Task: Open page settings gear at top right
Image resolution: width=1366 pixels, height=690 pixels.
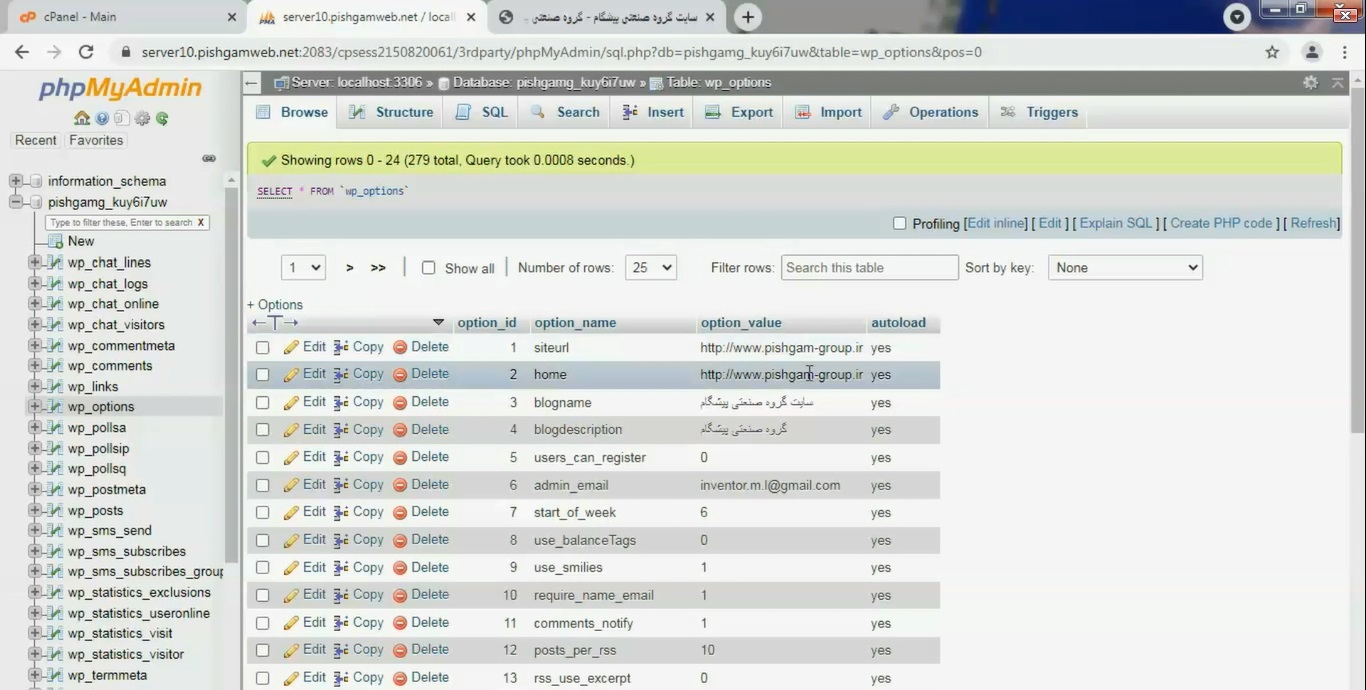Action: (x=1310, y=83)
